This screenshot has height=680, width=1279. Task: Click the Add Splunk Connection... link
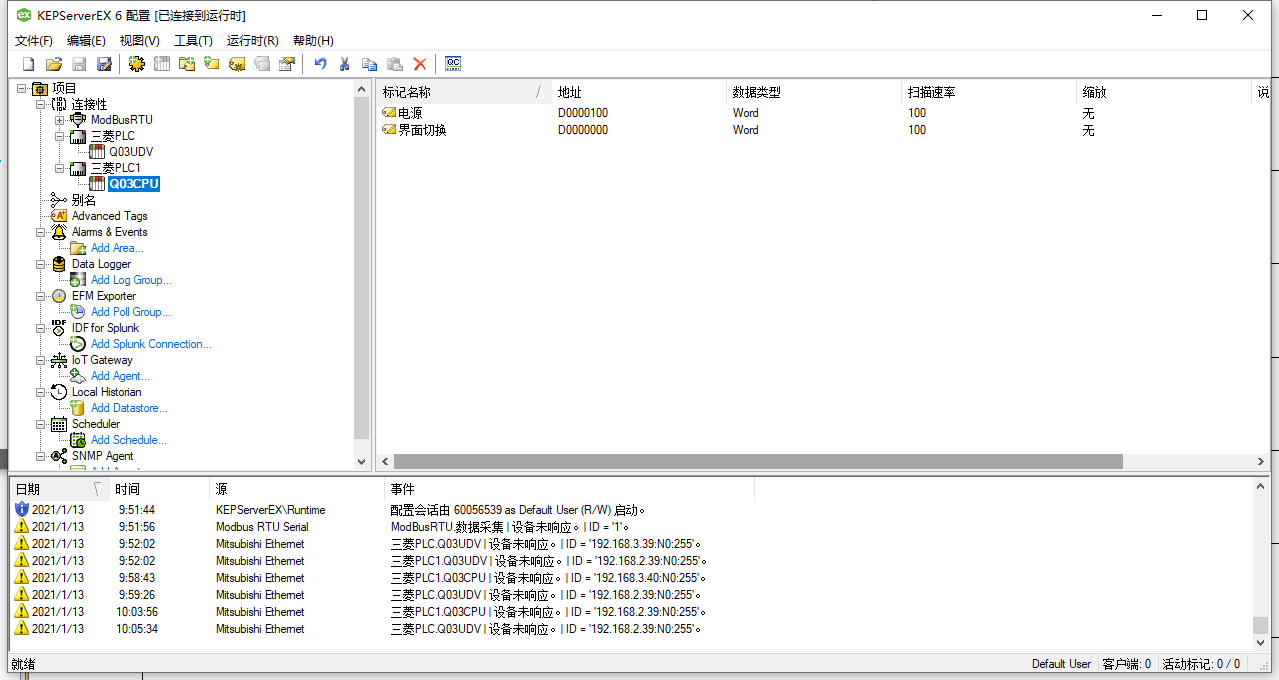151,344
